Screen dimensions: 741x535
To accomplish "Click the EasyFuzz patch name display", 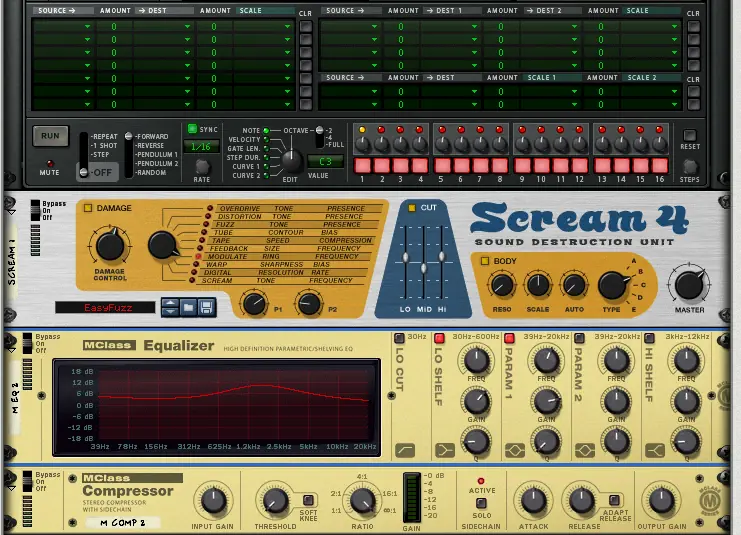I will (105, 308).
